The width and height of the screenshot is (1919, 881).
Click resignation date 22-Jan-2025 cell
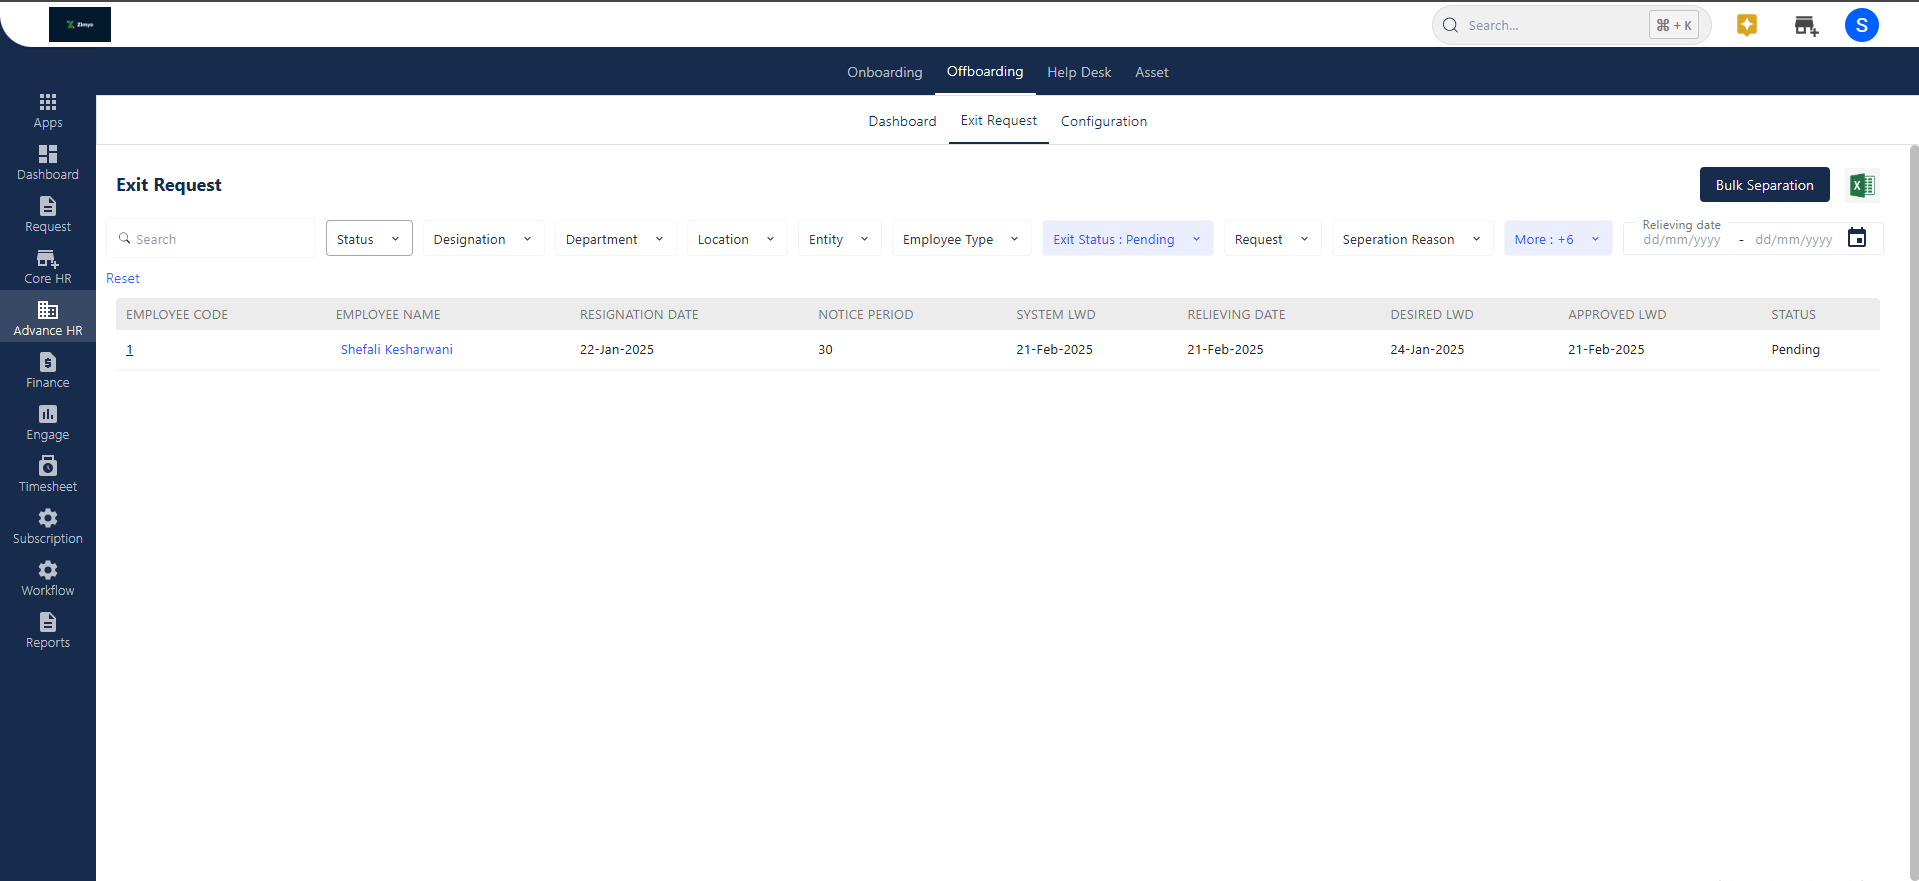[617, 349]
